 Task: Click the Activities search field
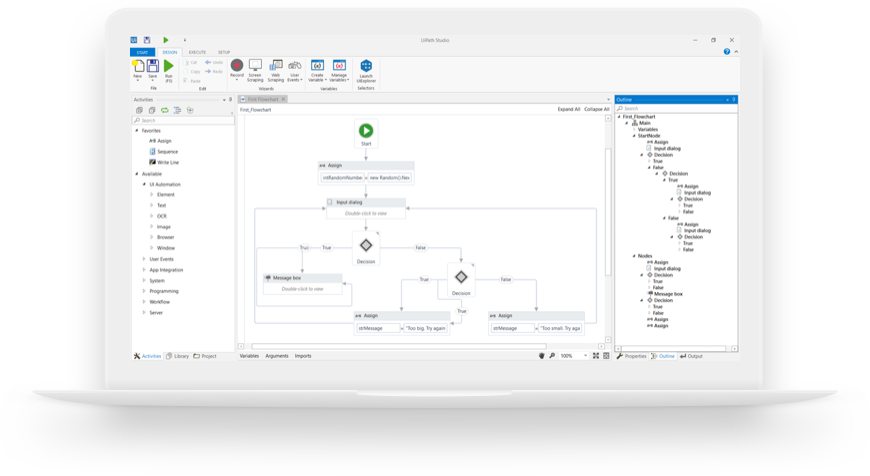click(x=183, y=120)
